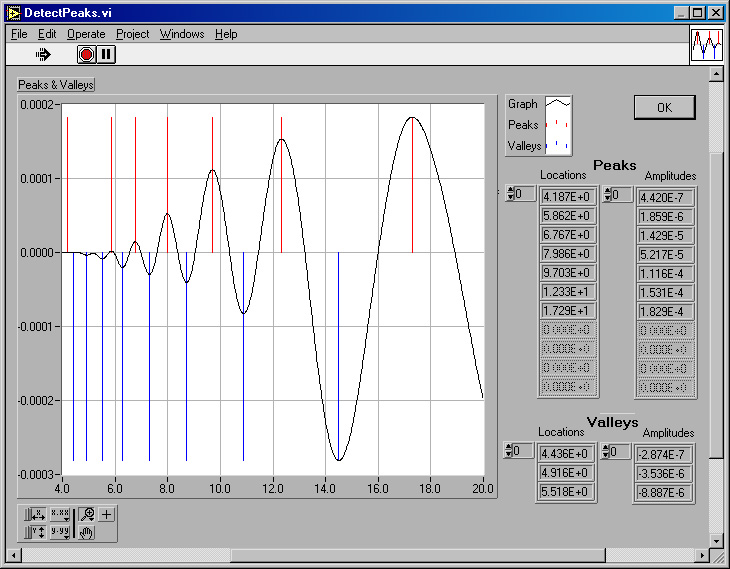The width and height of the screenshot is (730, 569).
Task: Click Valleys Amplitudes array index stepper
Action: click(605, 452)
